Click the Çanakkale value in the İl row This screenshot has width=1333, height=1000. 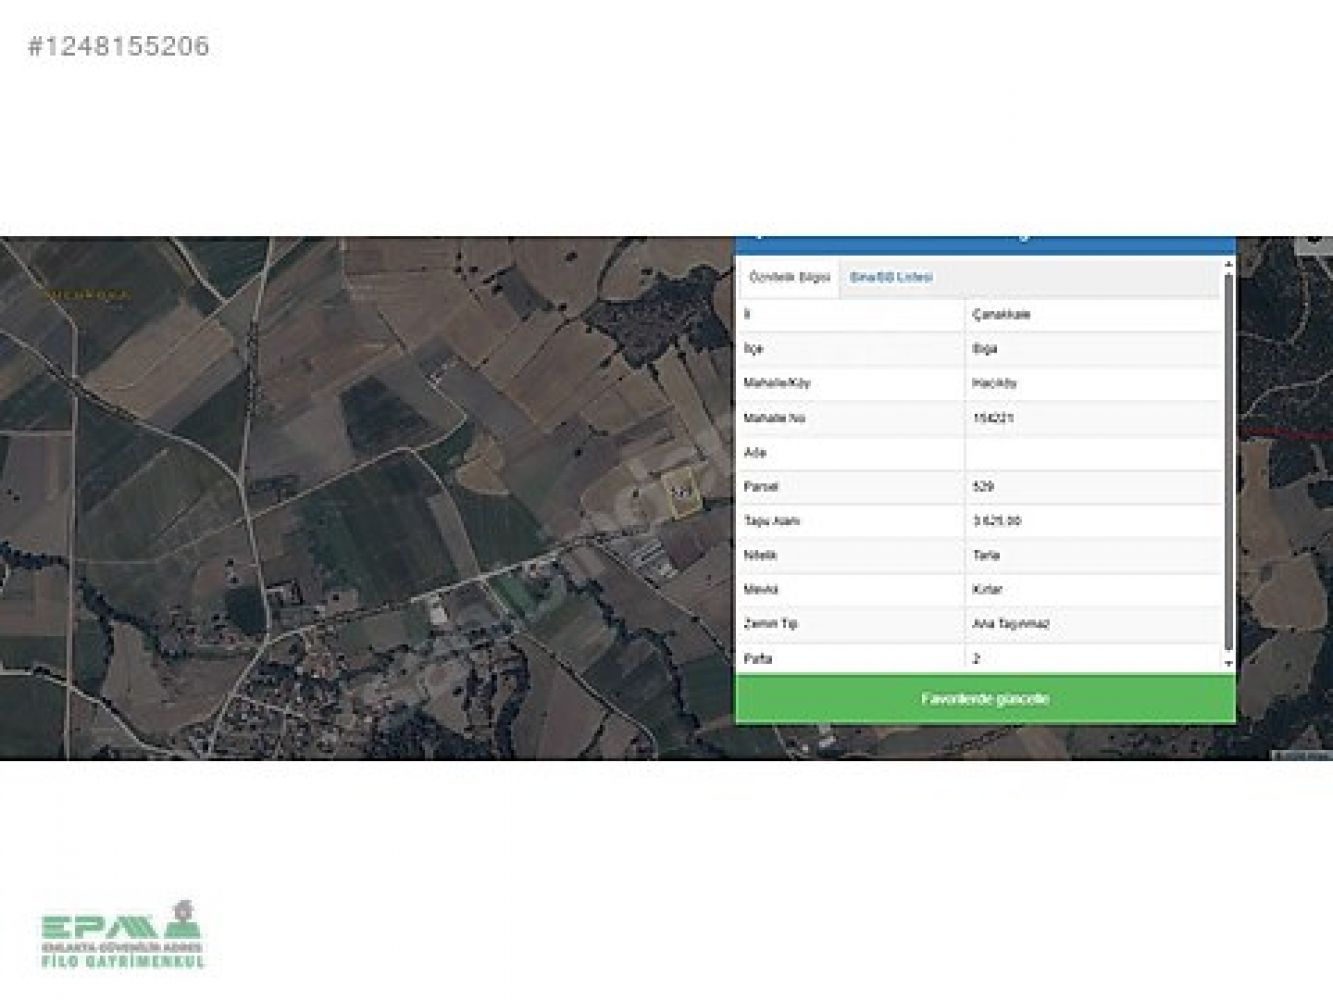pyautogui.click(x=1001, y=314)
